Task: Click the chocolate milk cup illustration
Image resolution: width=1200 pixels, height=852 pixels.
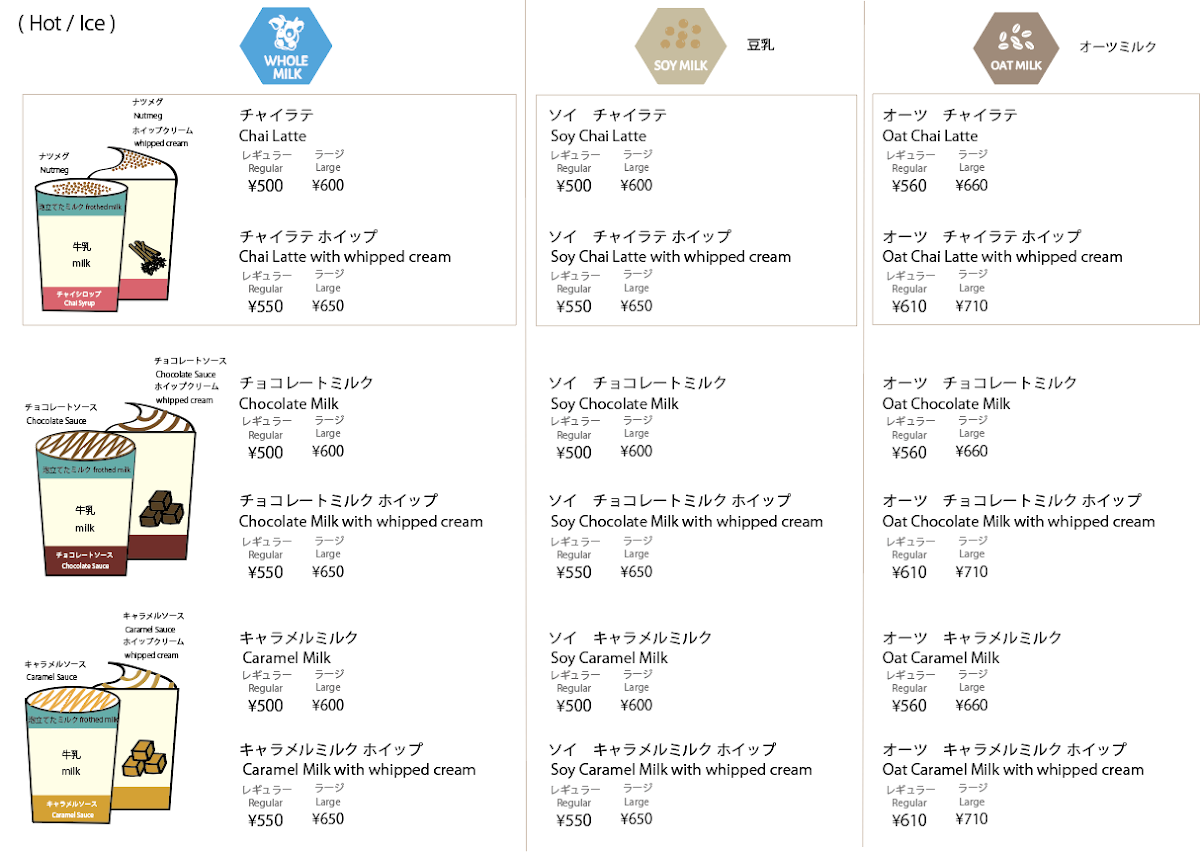Action: tap(85, 500)
